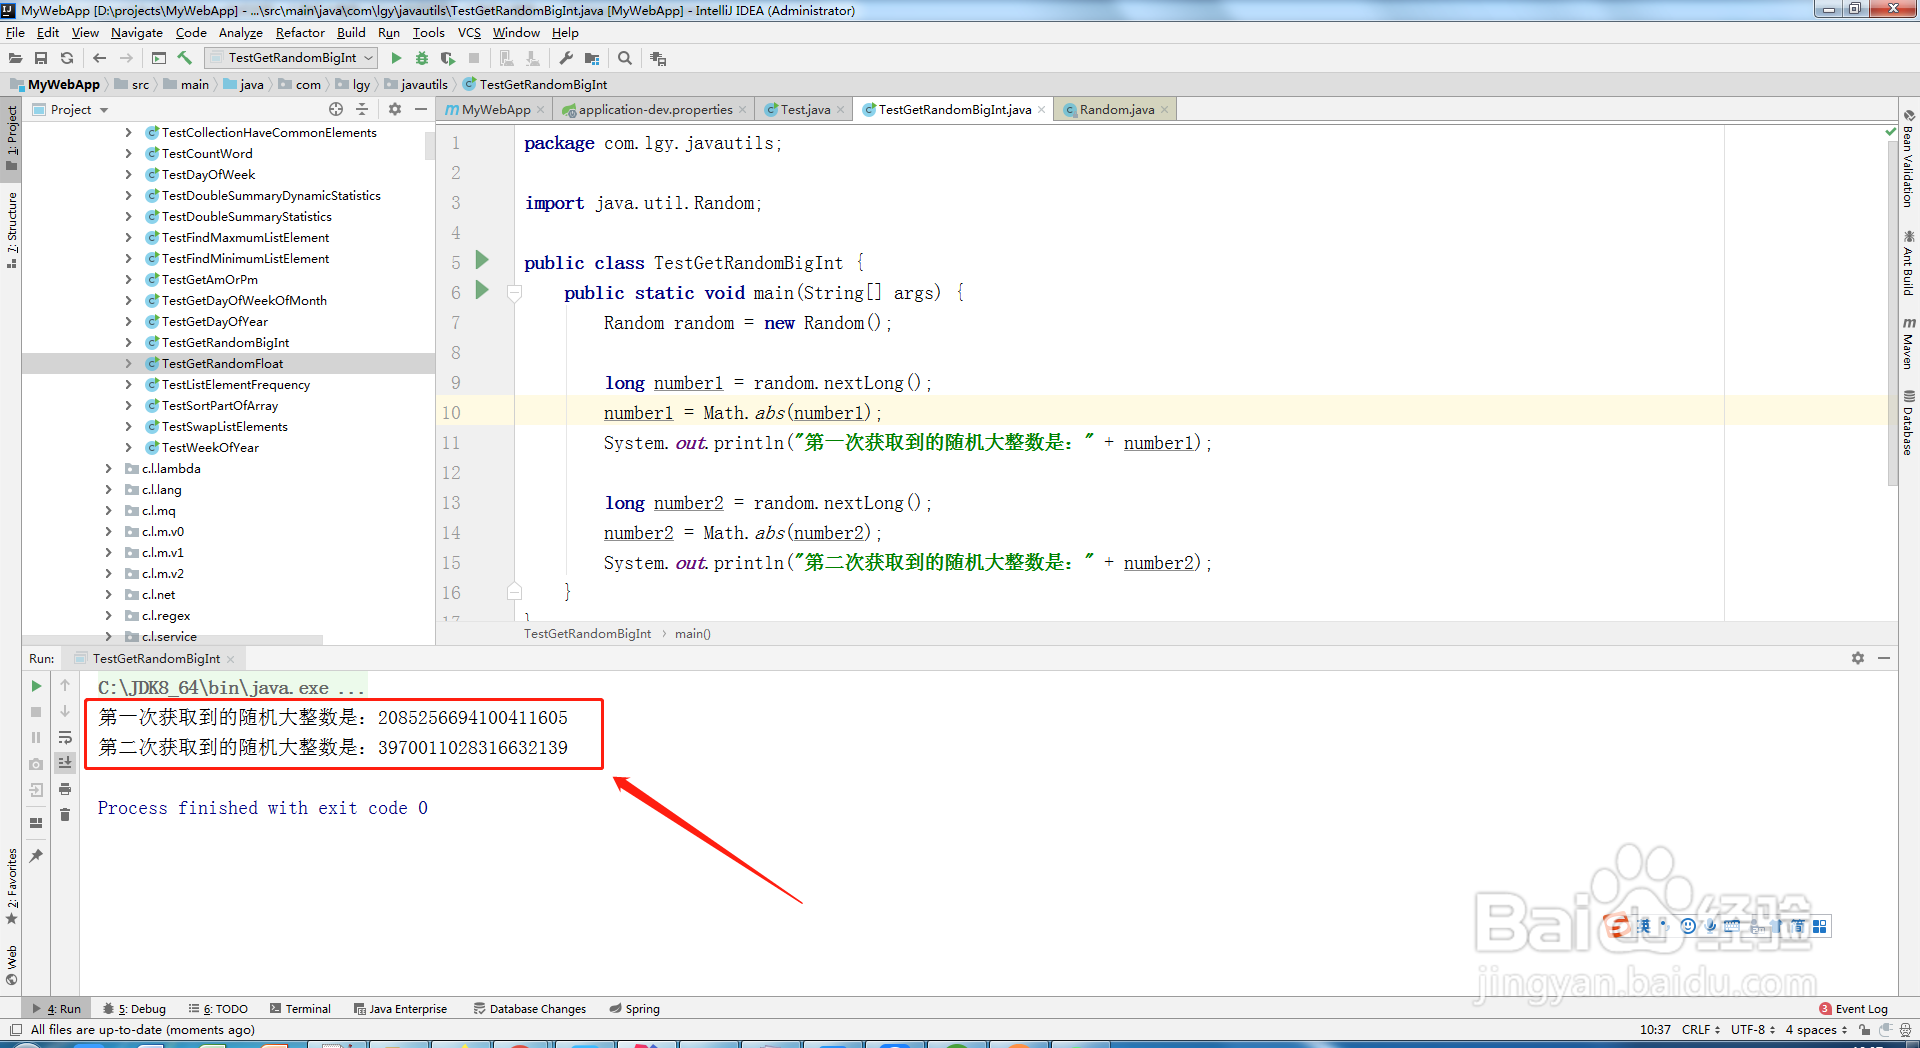Rerun the program from the Run panel

[36, 686]
